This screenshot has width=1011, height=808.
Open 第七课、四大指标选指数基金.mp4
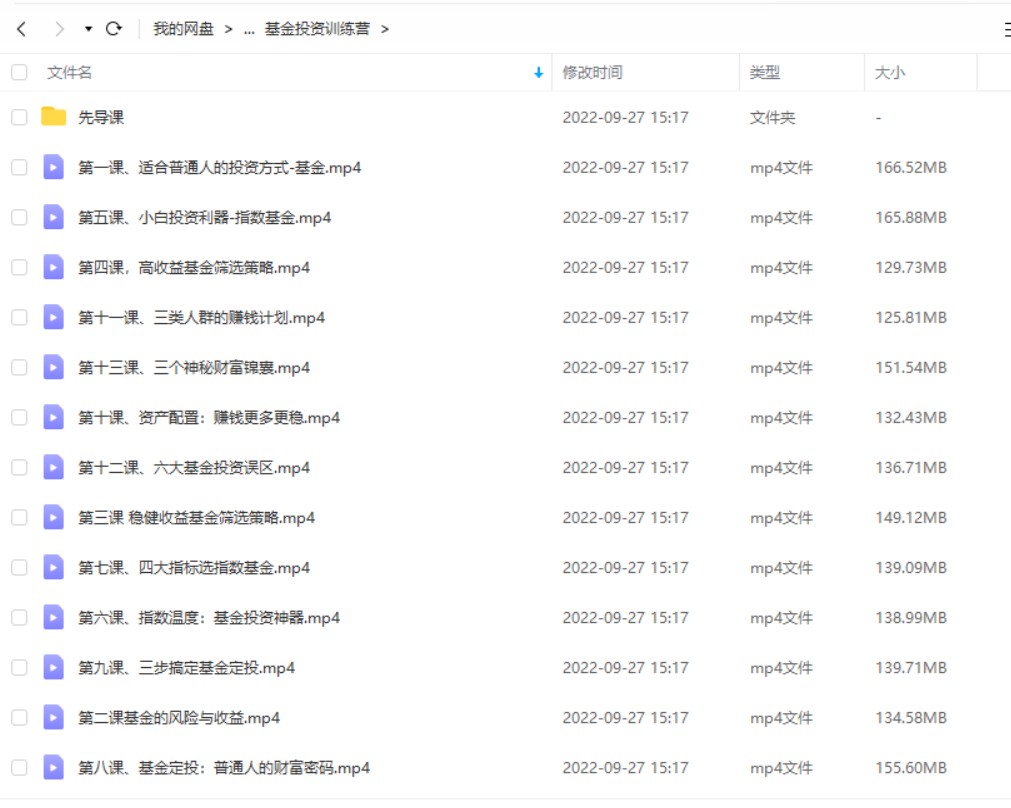click(x=193, y=567)
